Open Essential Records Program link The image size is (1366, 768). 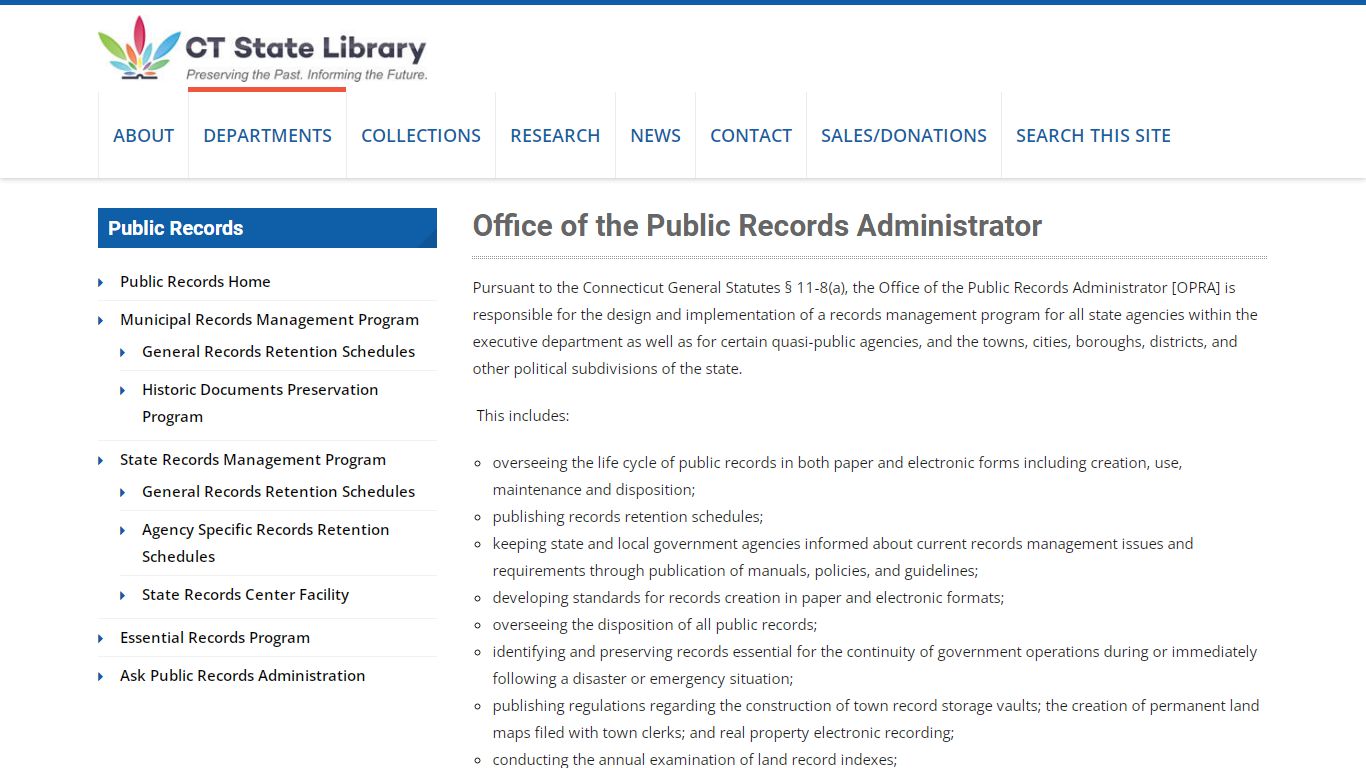pos(215,638)
